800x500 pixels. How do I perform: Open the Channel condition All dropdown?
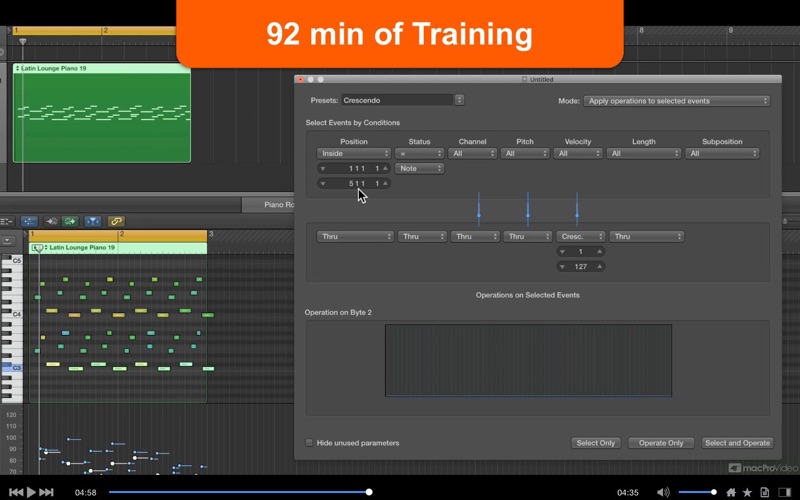point(472,153)
